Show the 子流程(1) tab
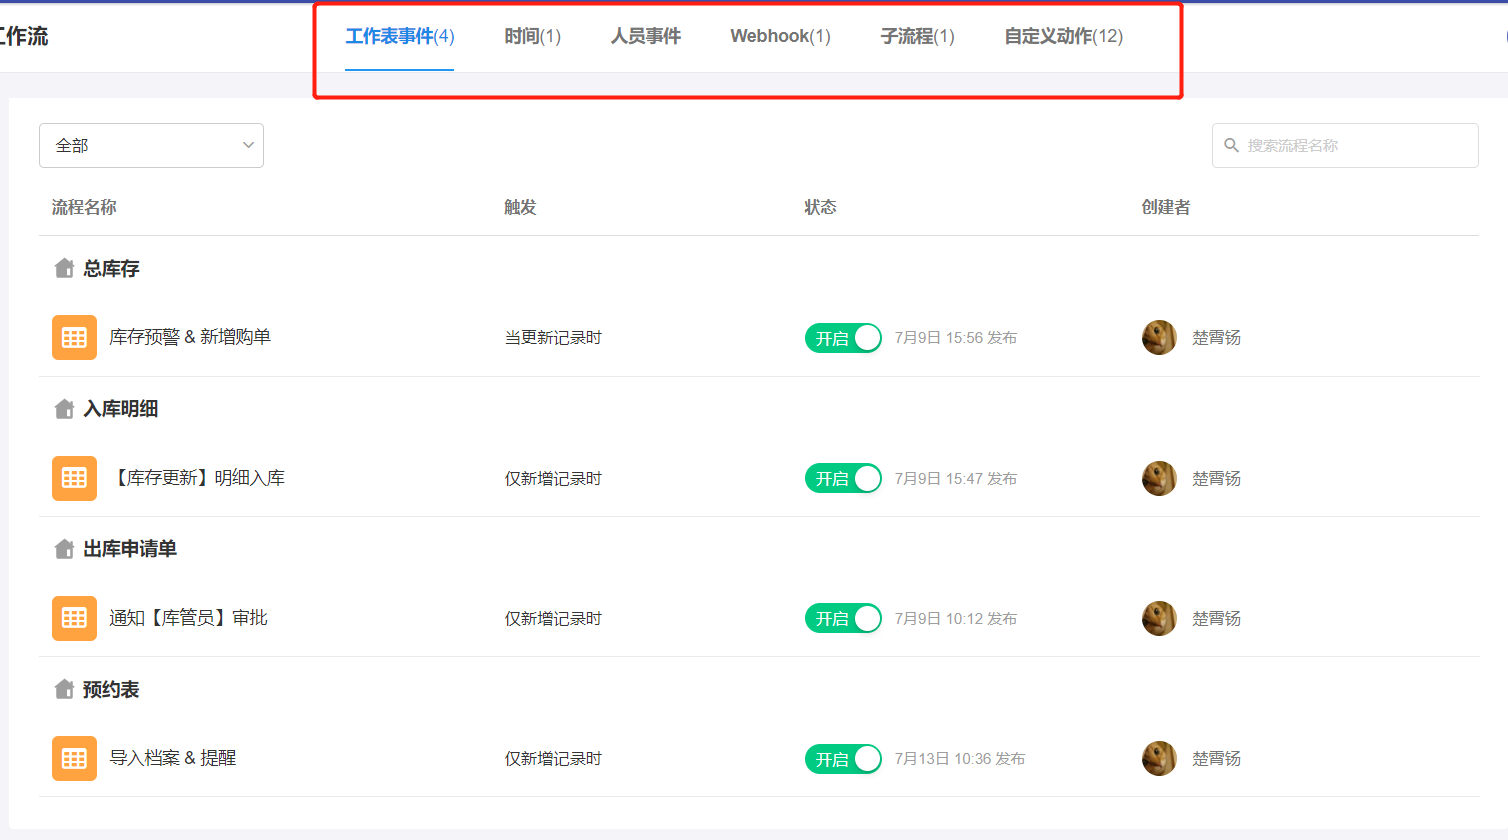The height and width of the screenshot is (840, 1508). click(x=917, y=36)
